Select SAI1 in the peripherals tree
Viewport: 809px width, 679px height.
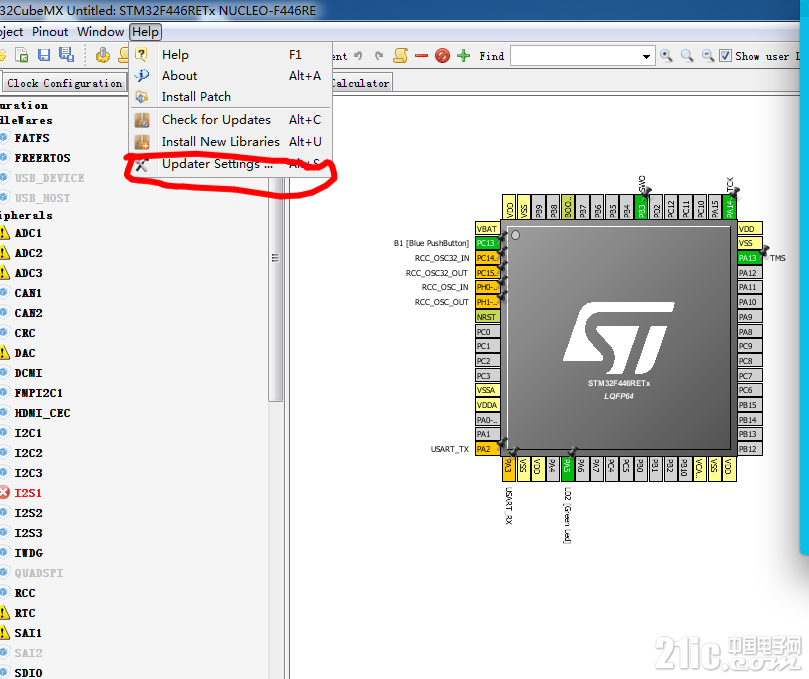(x=28, y=633)
